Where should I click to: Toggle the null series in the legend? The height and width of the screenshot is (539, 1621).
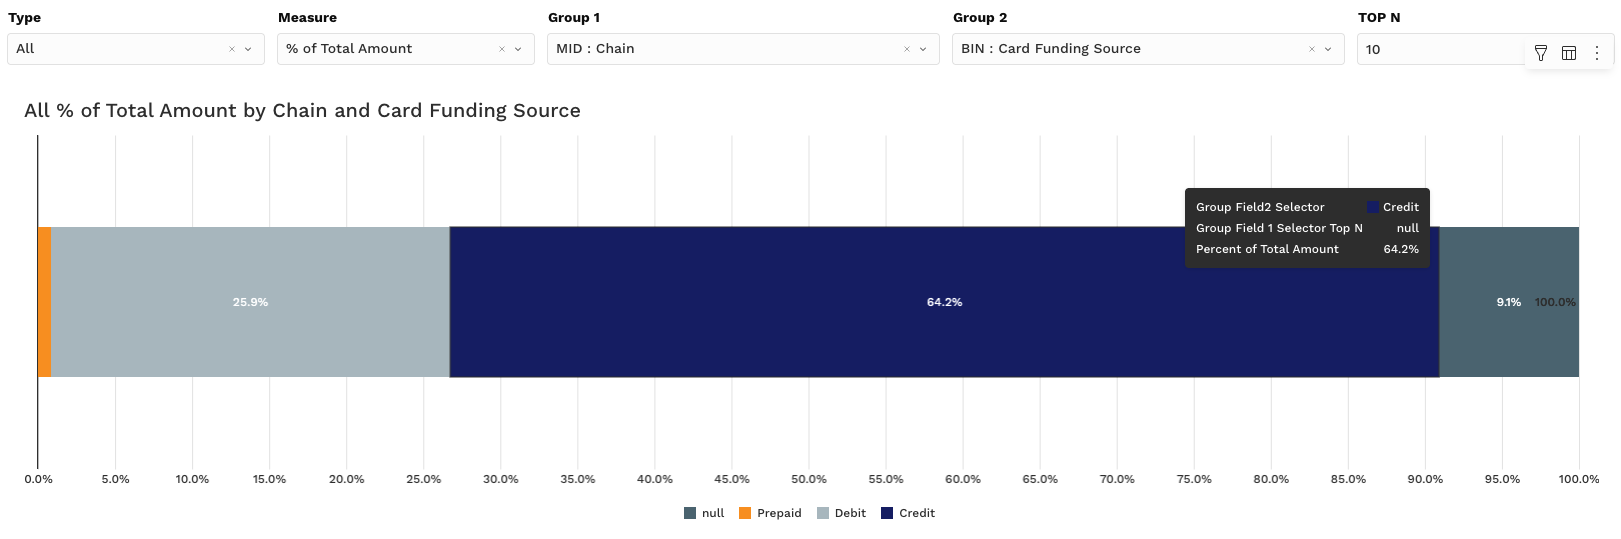point(704,513)
